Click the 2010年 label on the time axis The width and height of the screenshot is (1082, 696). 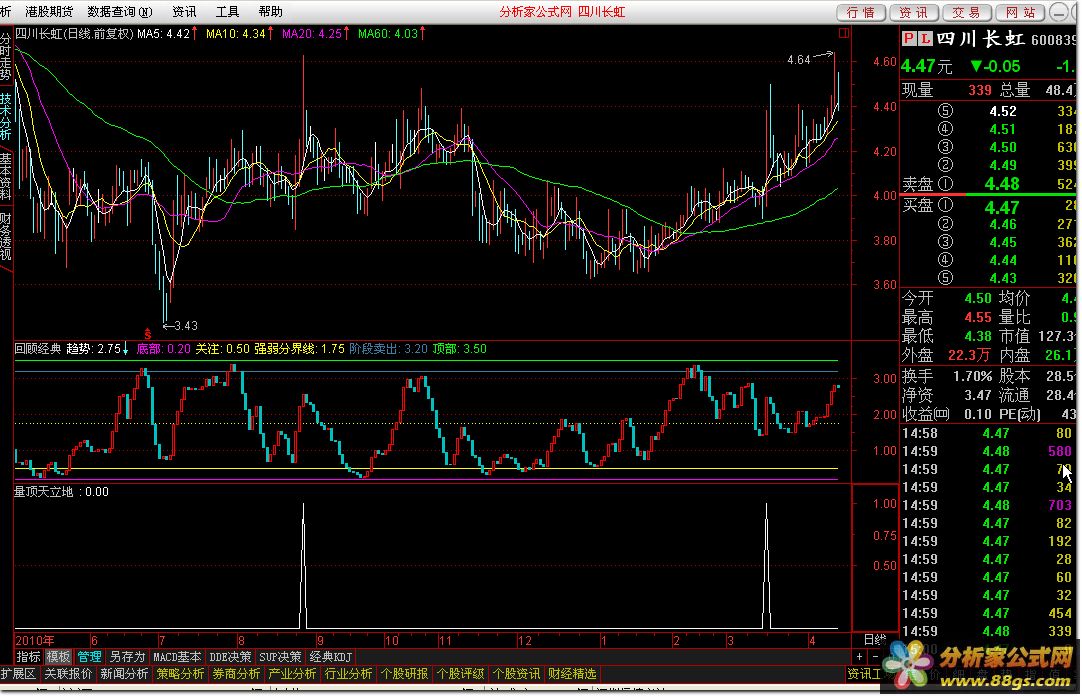click(x=35, y=640)
